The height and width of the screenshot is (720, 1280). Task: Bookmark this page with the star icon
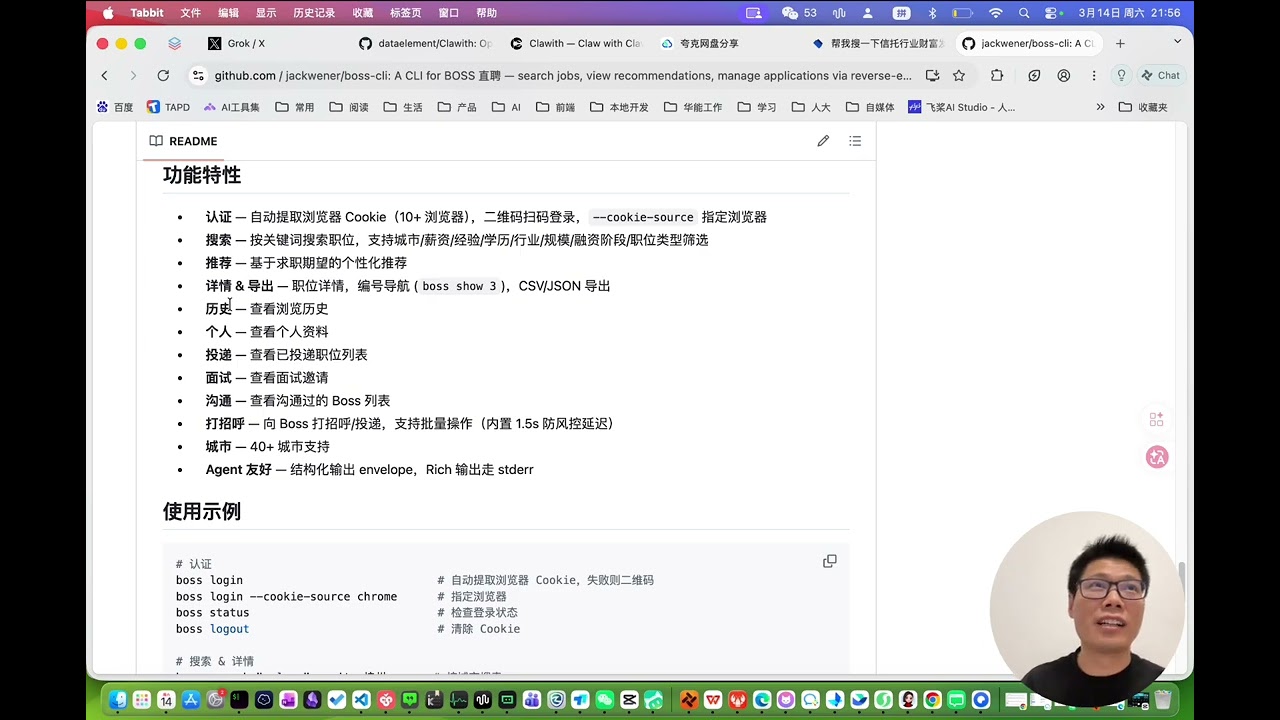[x=959, y=75]
